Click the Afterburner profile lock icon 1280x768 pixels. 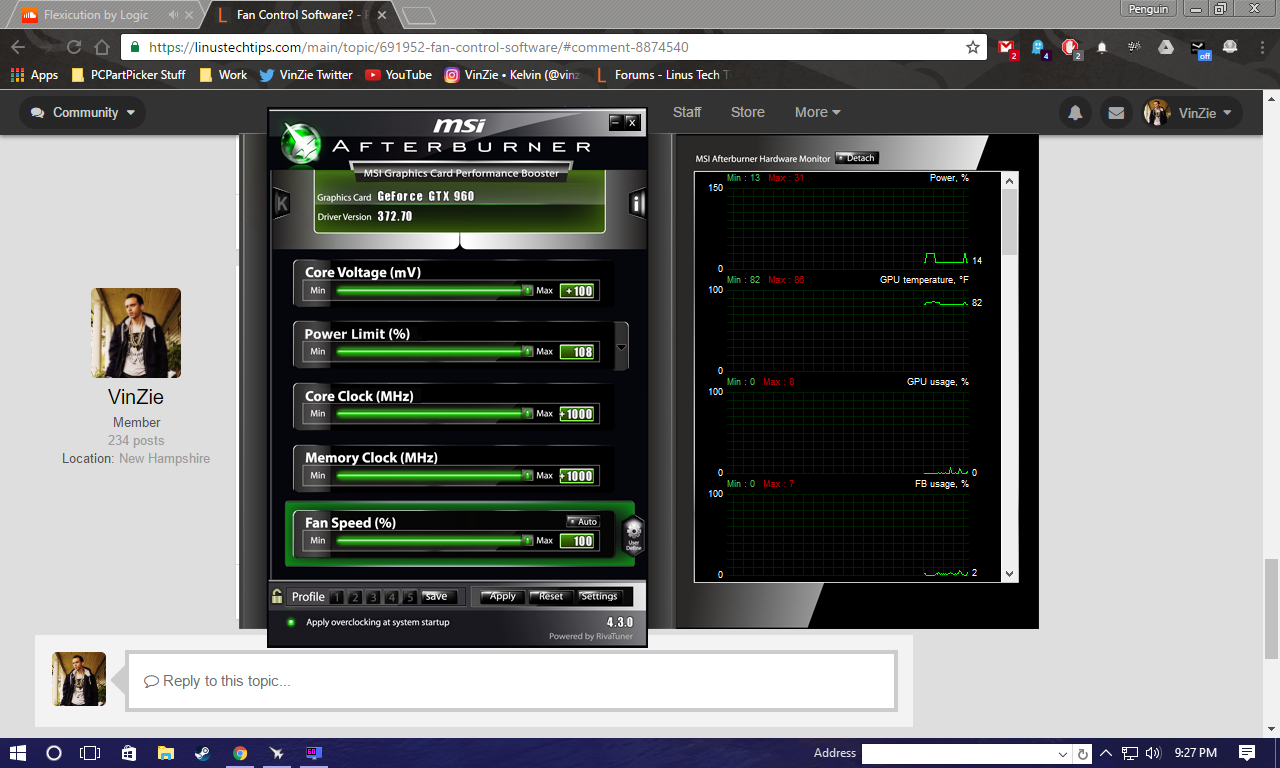tap(277, 596)
